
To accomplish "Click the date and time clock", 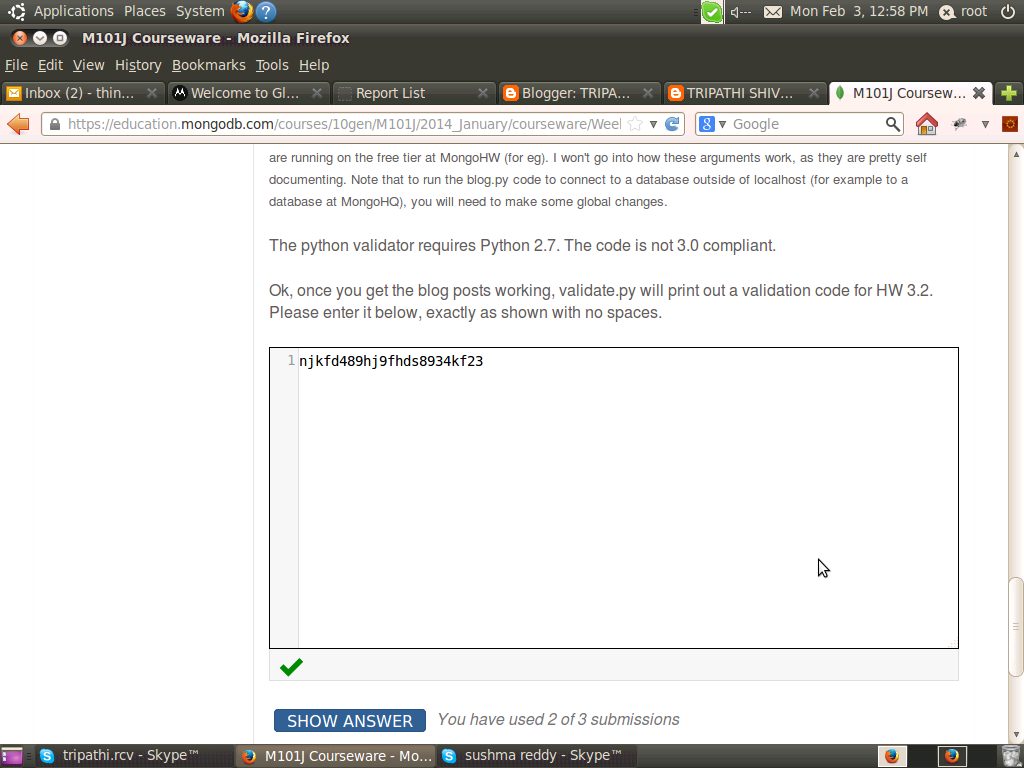I will pyautogui.click(x=859, y=11).
